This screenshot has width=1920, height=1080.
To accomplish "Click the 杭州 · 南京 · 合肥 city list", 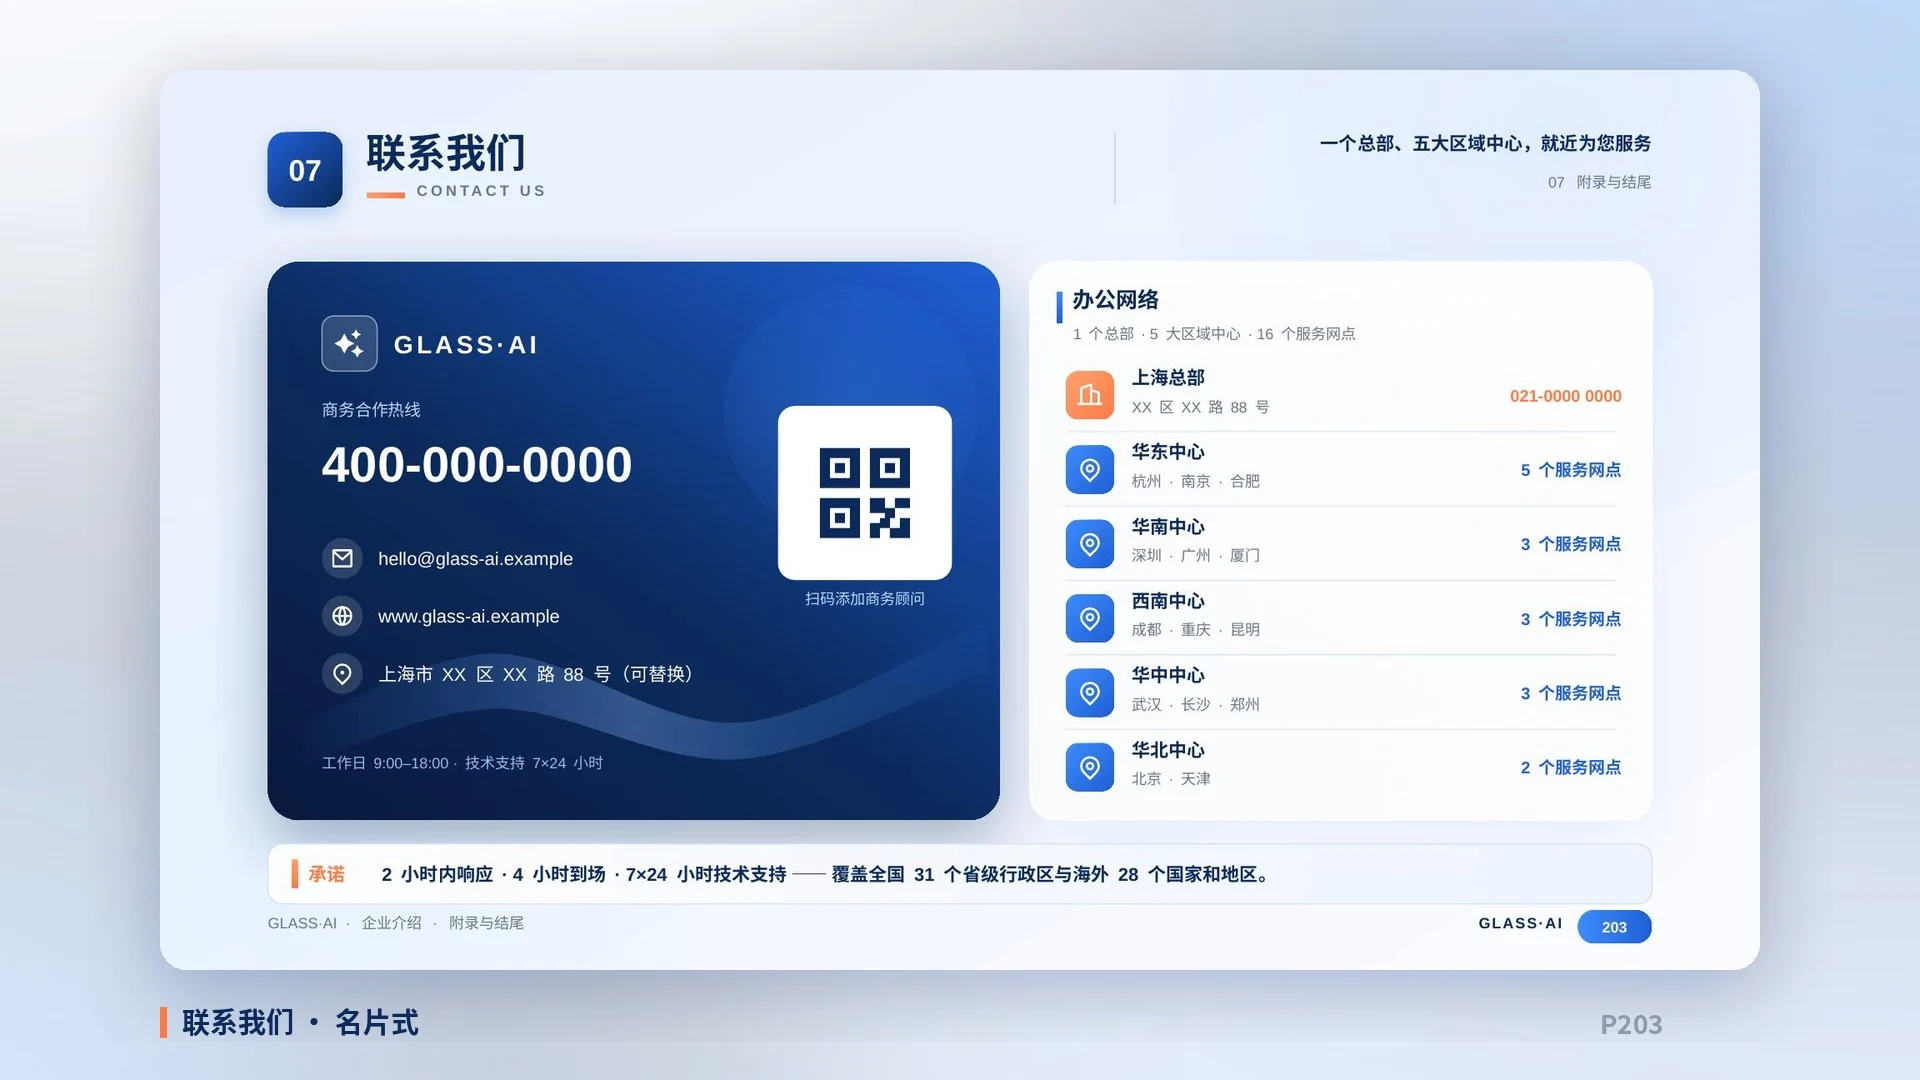I will pos(1195,481).
